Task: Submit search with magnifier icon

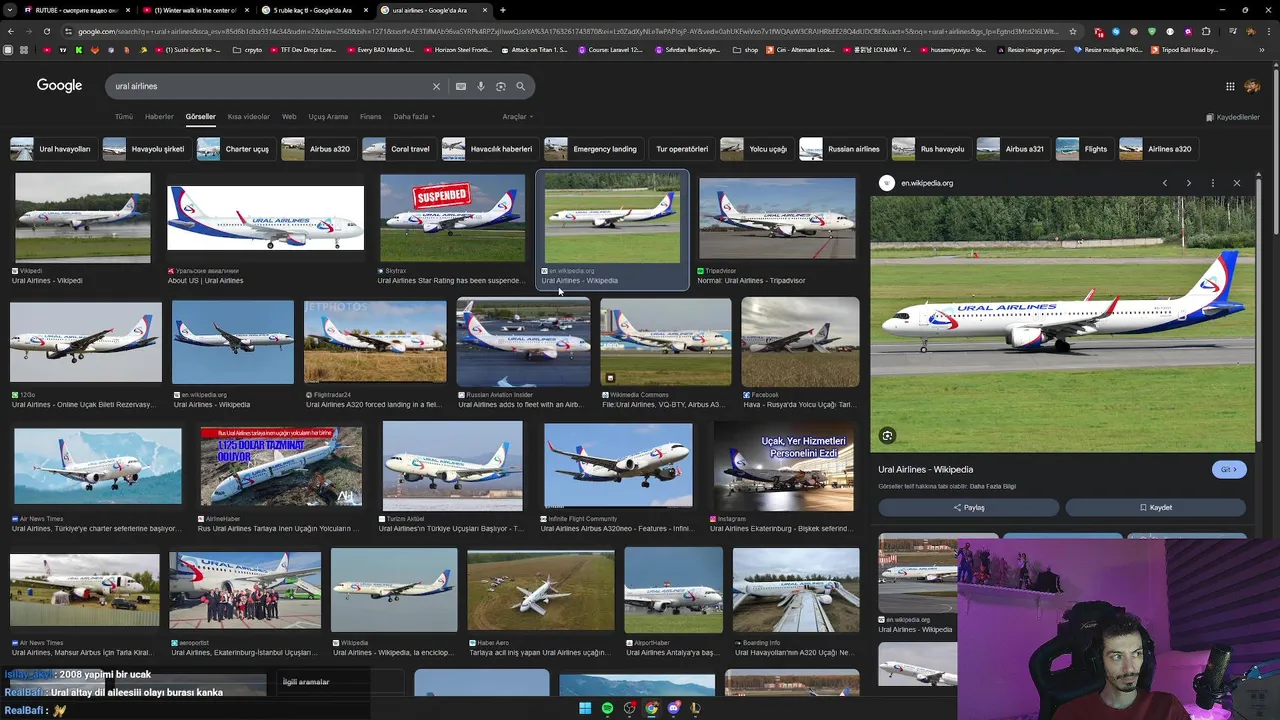Action: (521, 86)
